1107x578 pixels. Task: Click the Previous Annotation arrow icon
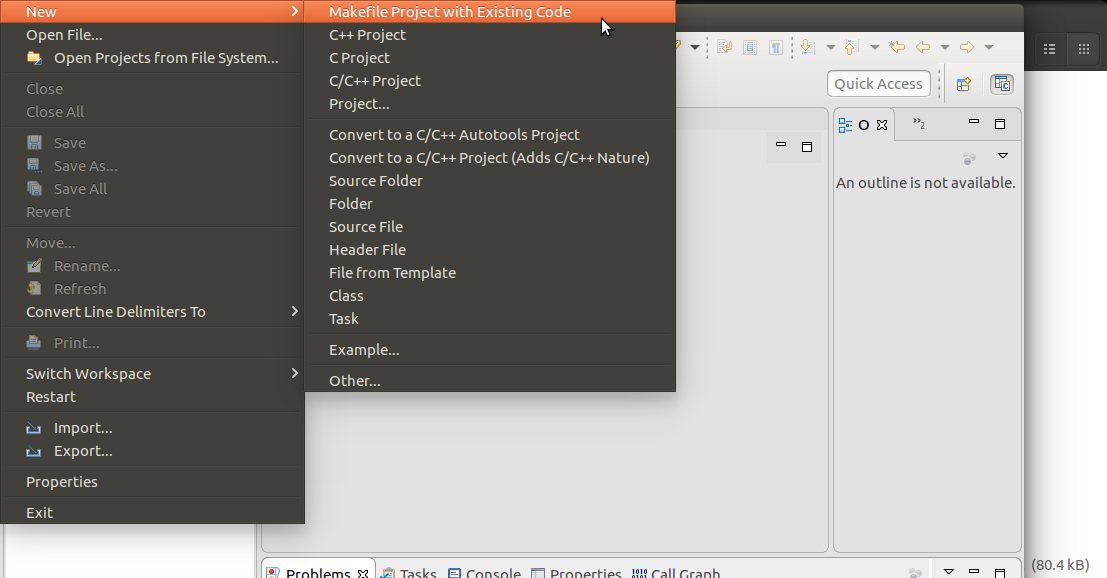(x=851, y=47)
